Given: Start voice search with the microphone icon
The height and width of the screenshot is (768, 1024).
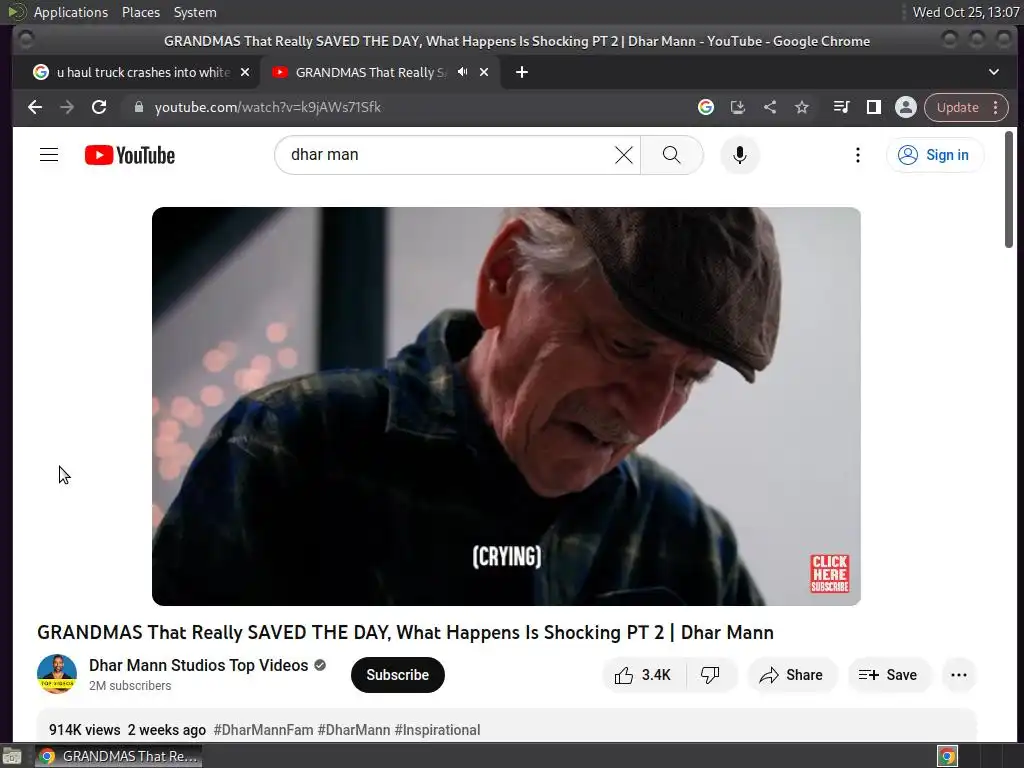Looking at the screenshot, I should click(x=739, y=155).
